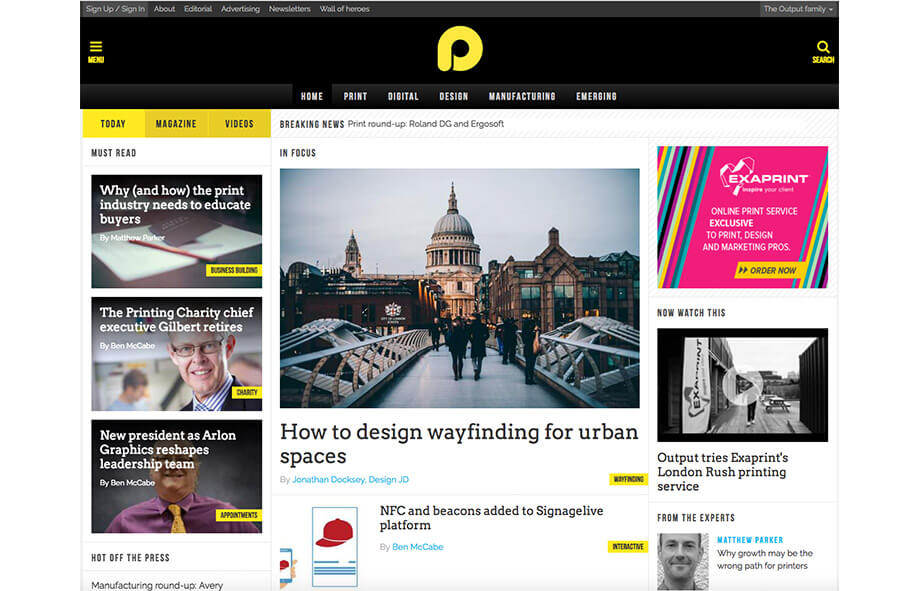This screenshot has height=591, width=920.
Task: Click the Interactive tag label
Action: (627, 546)
